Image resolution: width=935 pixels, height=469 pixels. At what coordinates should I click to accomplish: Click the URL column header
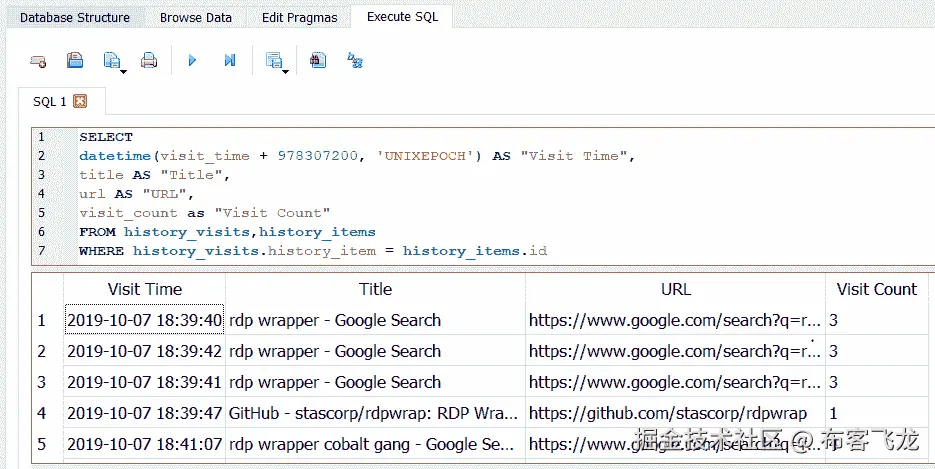676,289
